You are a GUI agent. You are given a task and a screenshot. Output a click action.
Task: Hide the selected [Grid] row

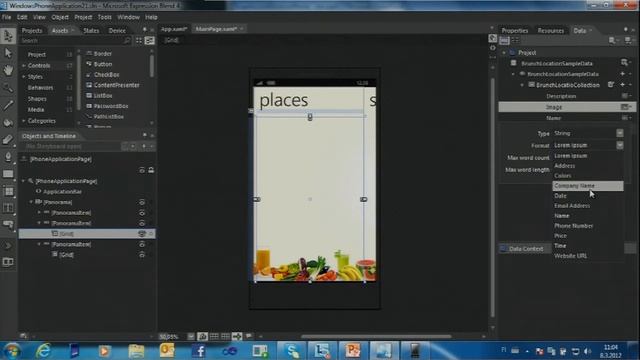tap(142, 234)
